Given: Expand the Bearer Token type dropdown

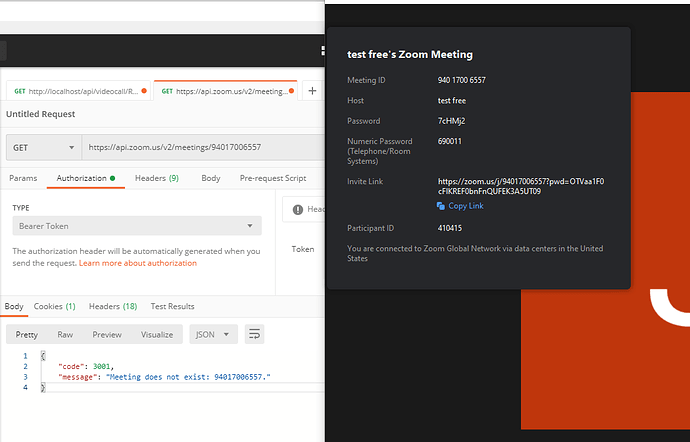Looking at the screenshot, I should coord(137,226).
